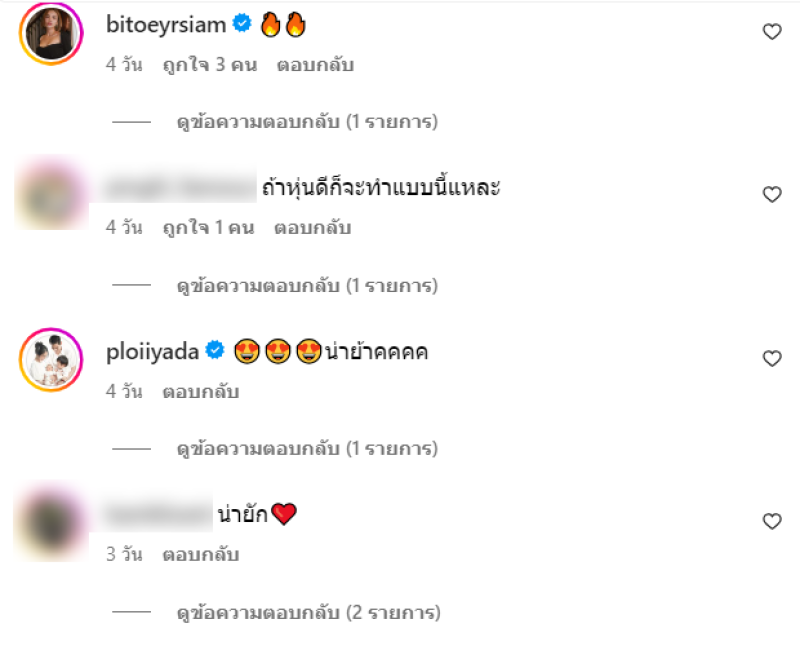Tap the heart beside the น่ายัก comment
The width and height of the screenshot is (800, 659).
772,521
